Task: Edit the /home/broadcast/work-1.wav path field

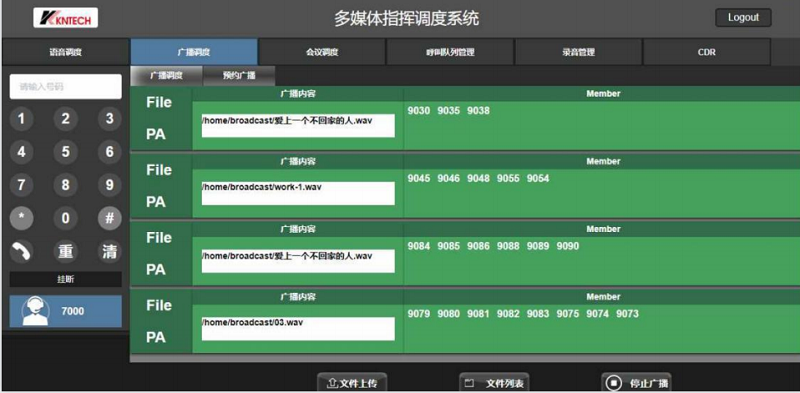Action: pos(298,193)
